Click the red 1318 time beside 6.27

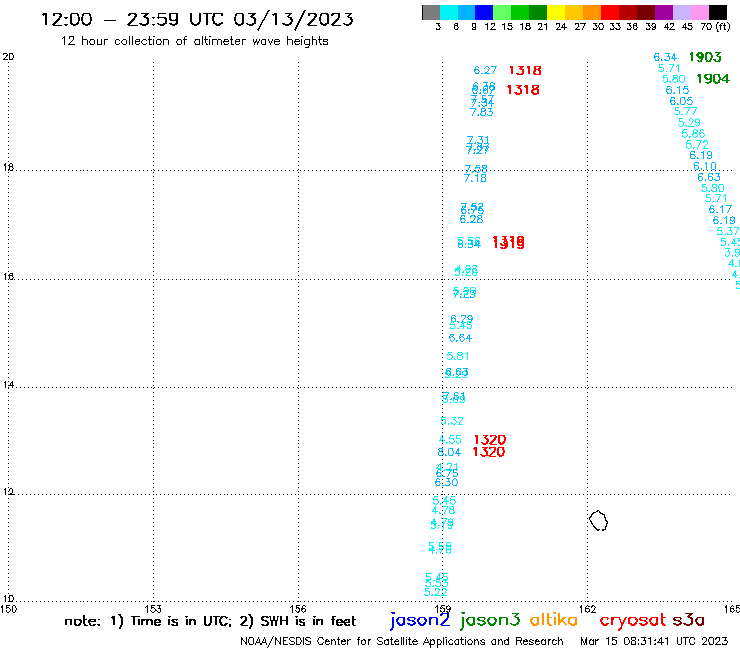tap(525, 70)
